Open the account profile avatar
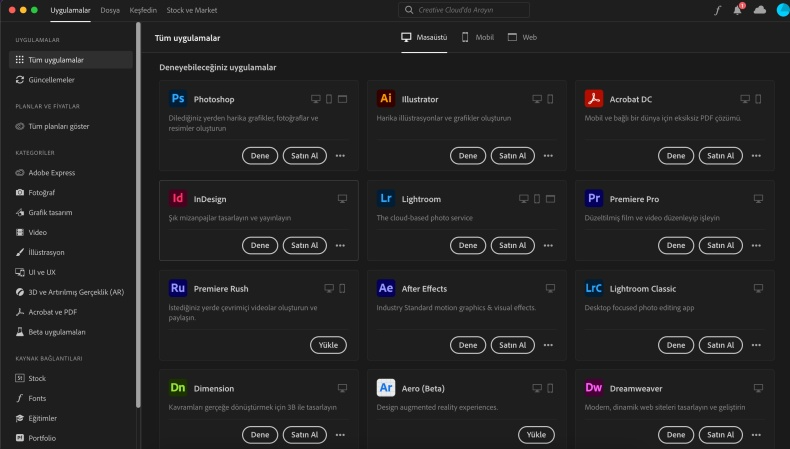 coord(783,10)
